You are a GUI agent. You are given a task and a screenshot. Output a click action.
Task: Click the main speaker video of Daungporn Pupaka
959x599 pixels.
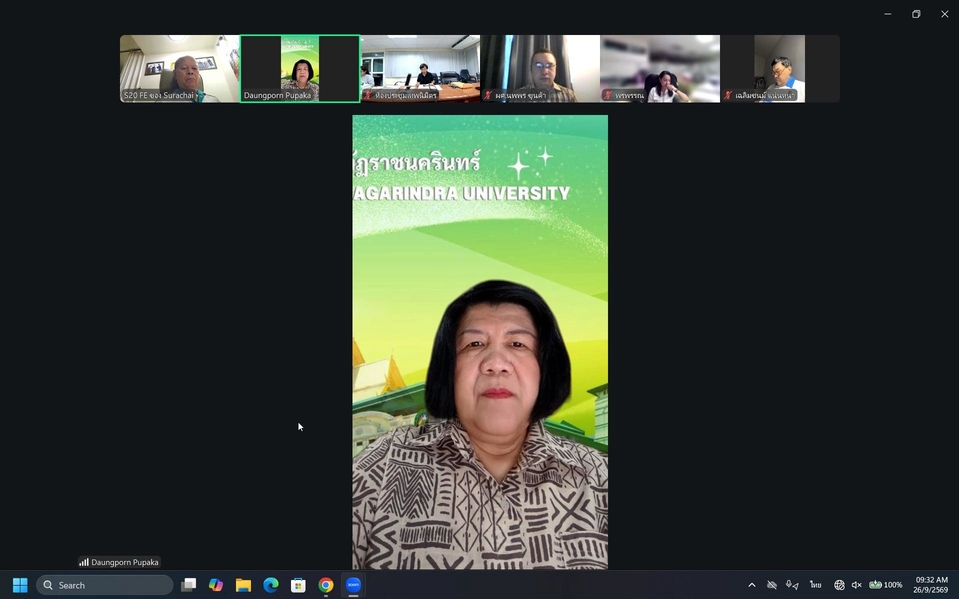pyautogui.click(x=480, y=342)
